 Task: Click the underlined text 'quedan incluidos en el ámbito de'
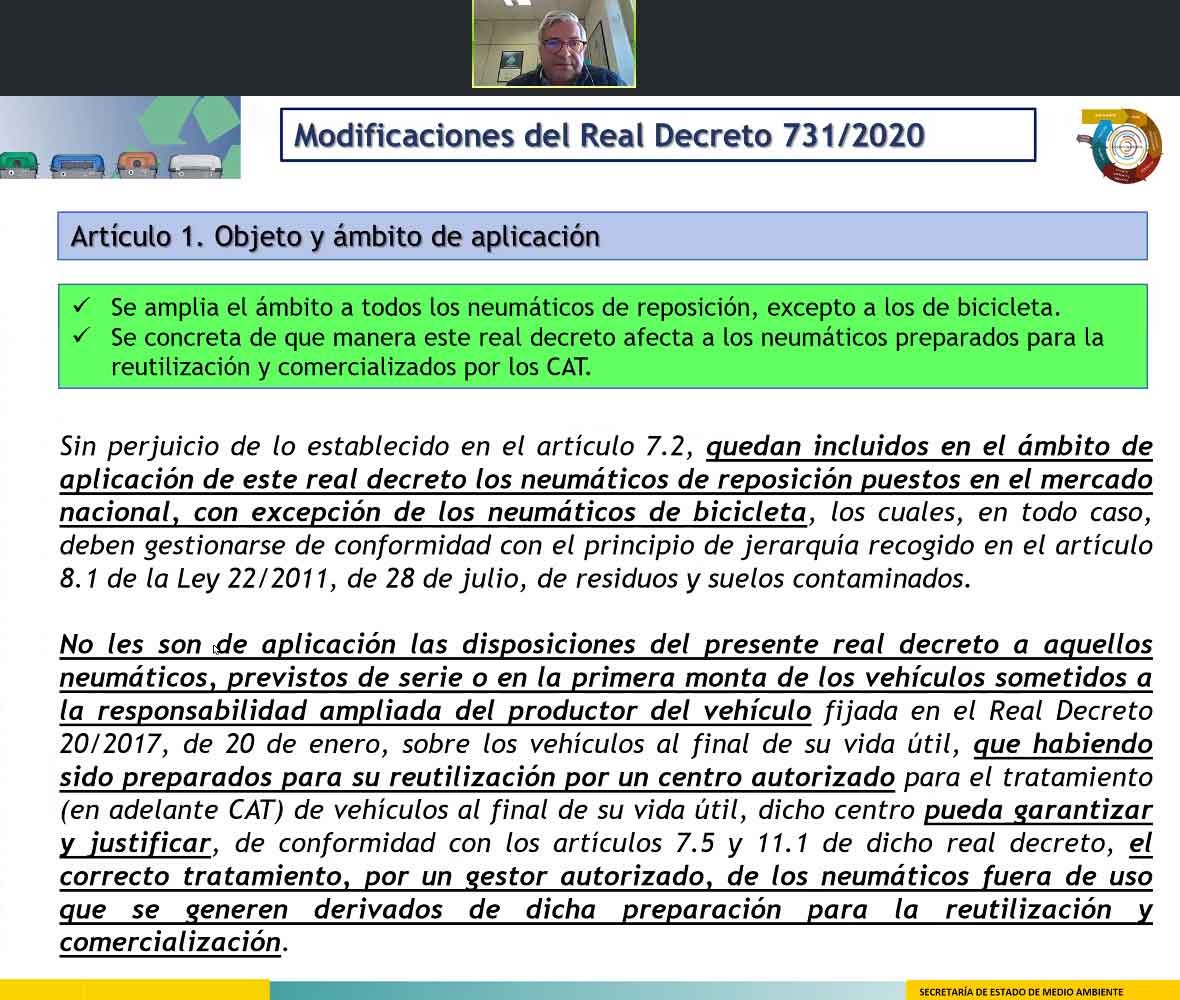click(x=929, y=446)
